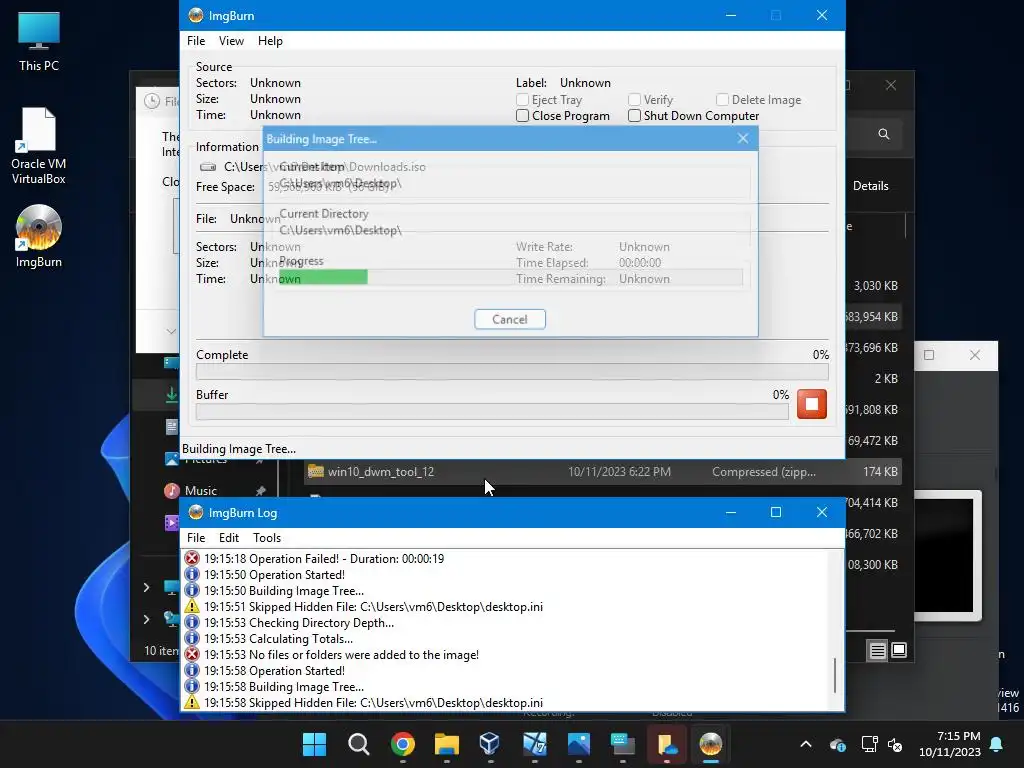Click the Building Image Tree progress bar
This screenshot has width=1024, height=768.
click(510, 277)
